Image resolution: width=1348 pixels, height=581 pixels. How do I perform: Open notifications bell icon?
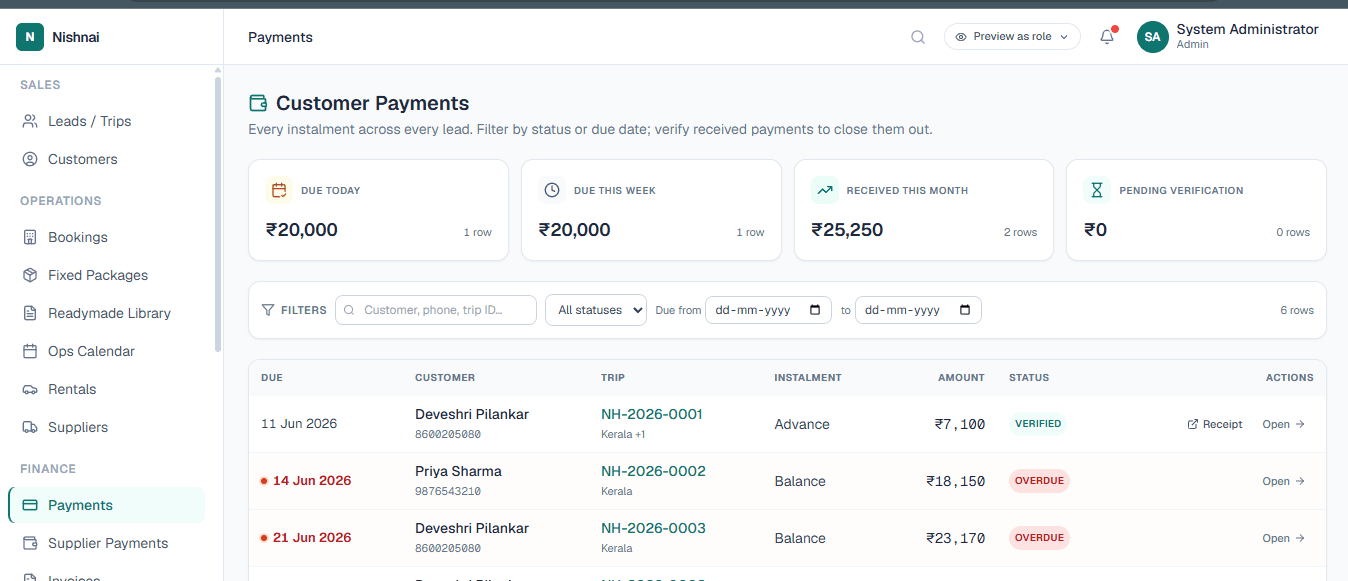click(x=1107, y=37)
